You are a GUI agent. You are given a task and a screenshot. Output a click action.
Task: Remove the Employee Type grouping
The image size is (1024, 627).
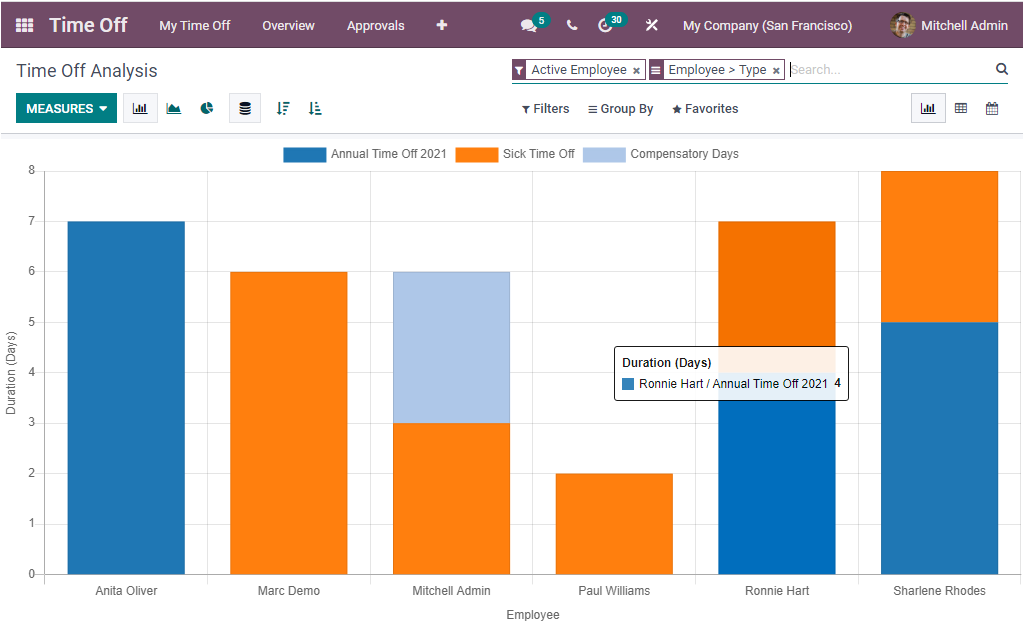point(777,70)
